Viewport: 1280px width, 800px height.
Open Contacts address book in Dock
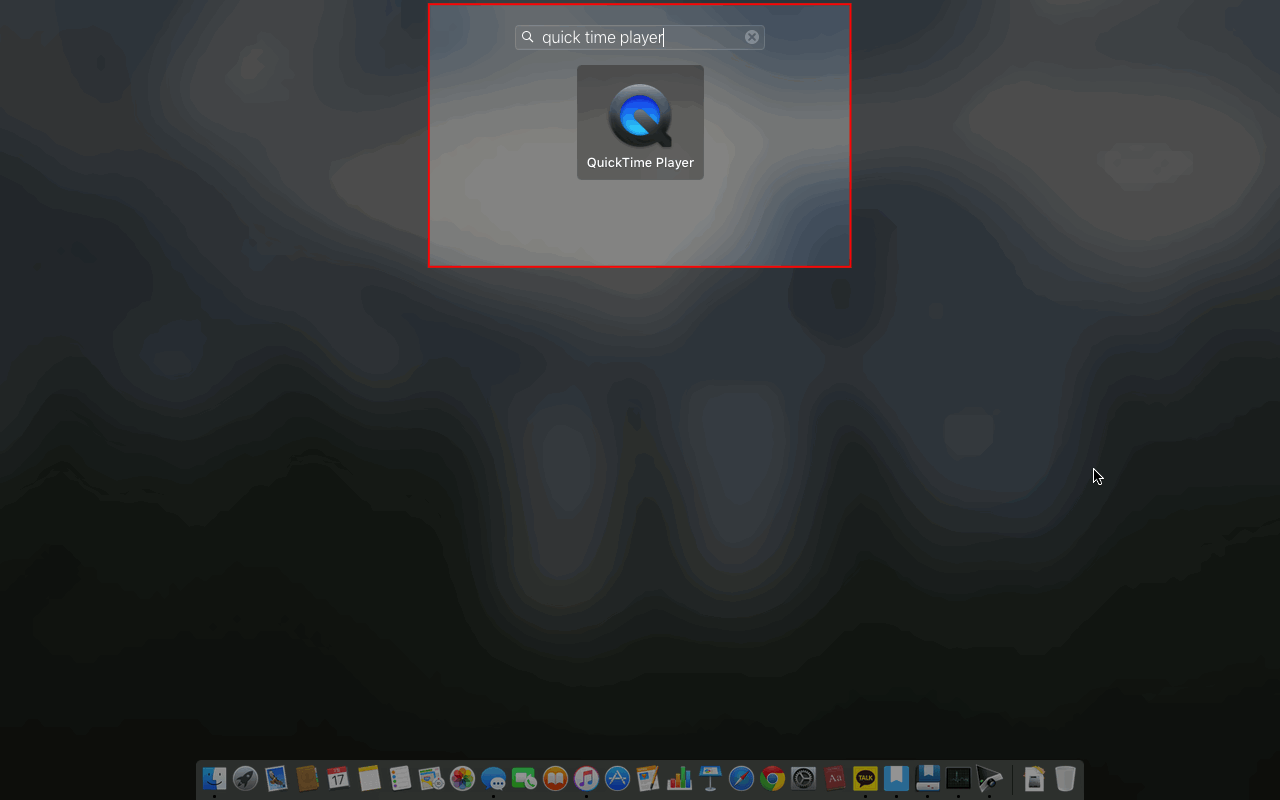coord(307,778)
